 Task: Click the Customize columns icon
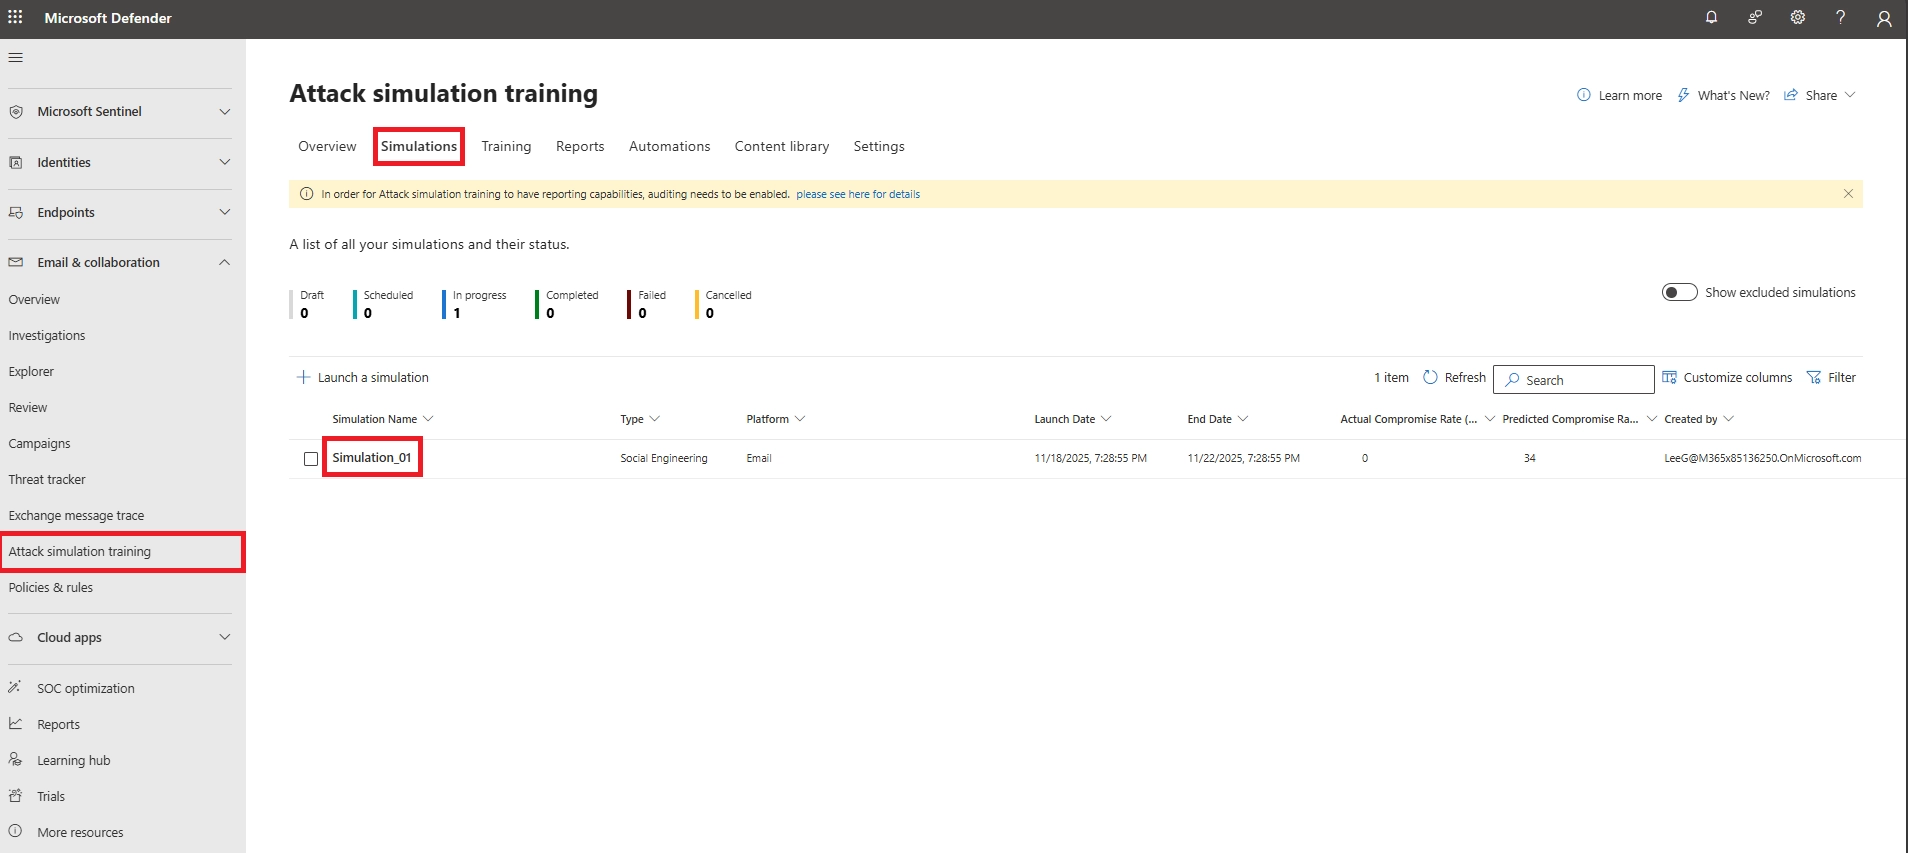click(x=1669, y=377)
